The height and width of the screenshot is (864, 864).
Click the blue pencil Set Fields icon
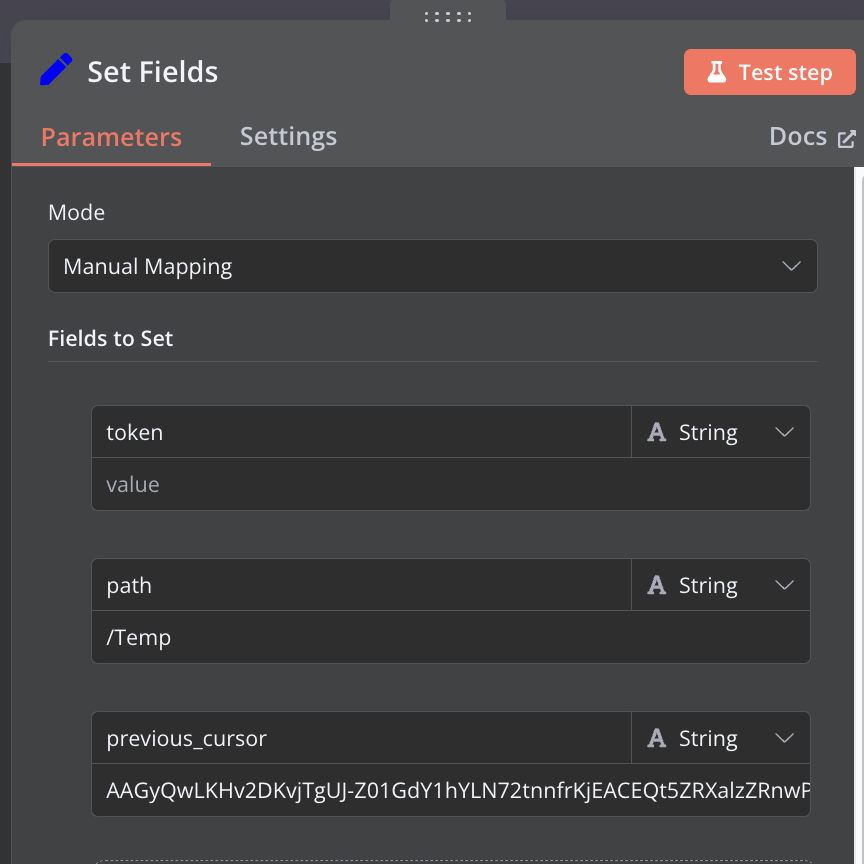[56, 69]
